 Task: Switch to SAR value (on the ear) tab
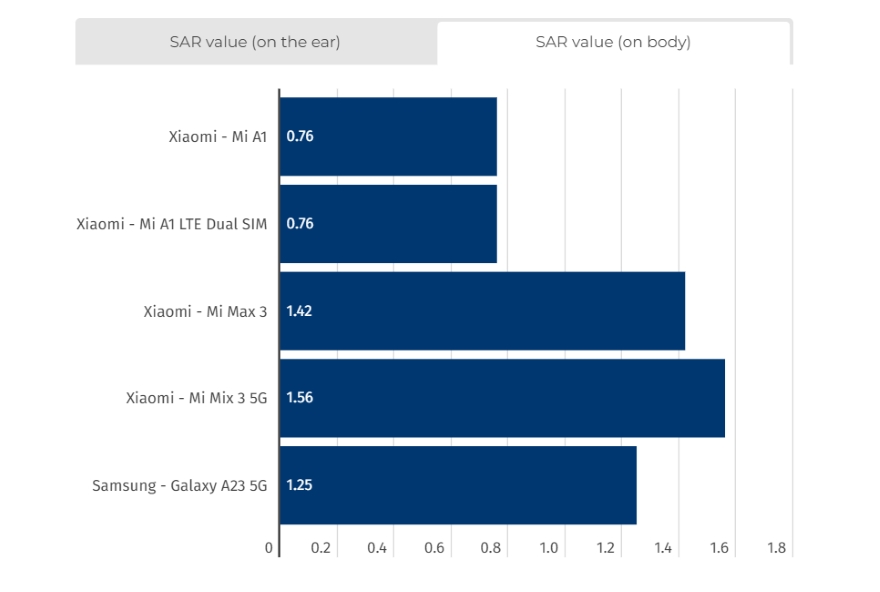(255, 42)
